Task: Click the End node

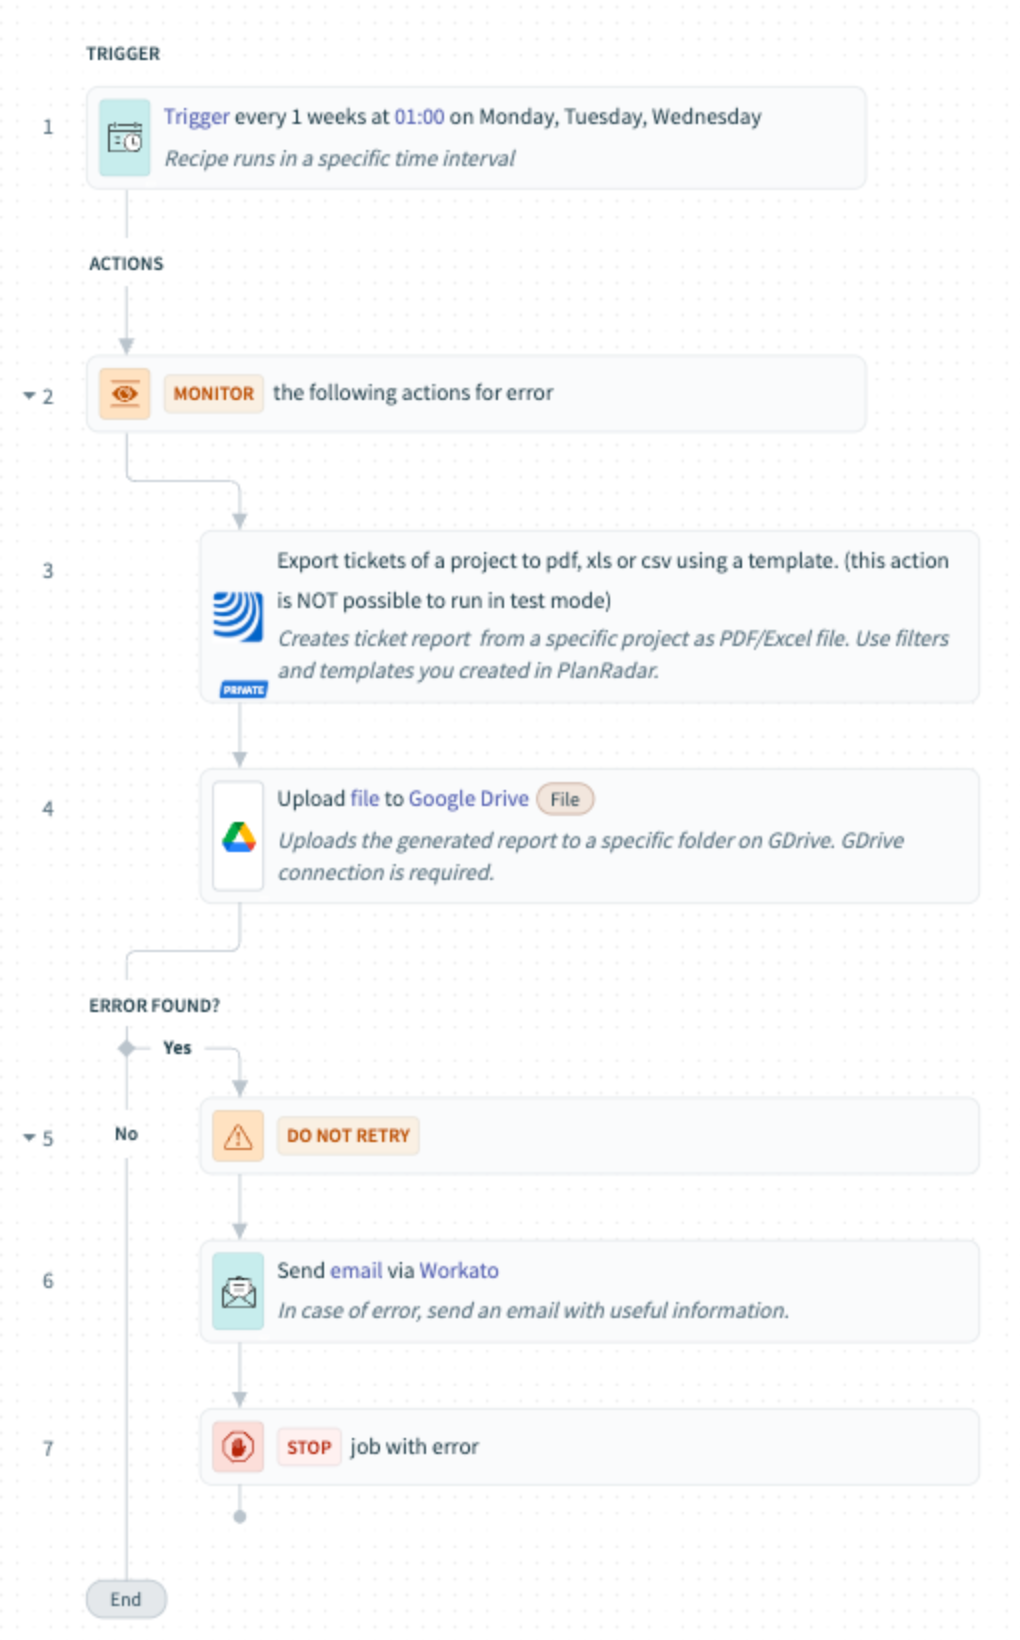Action: [x=126, y=1600]
